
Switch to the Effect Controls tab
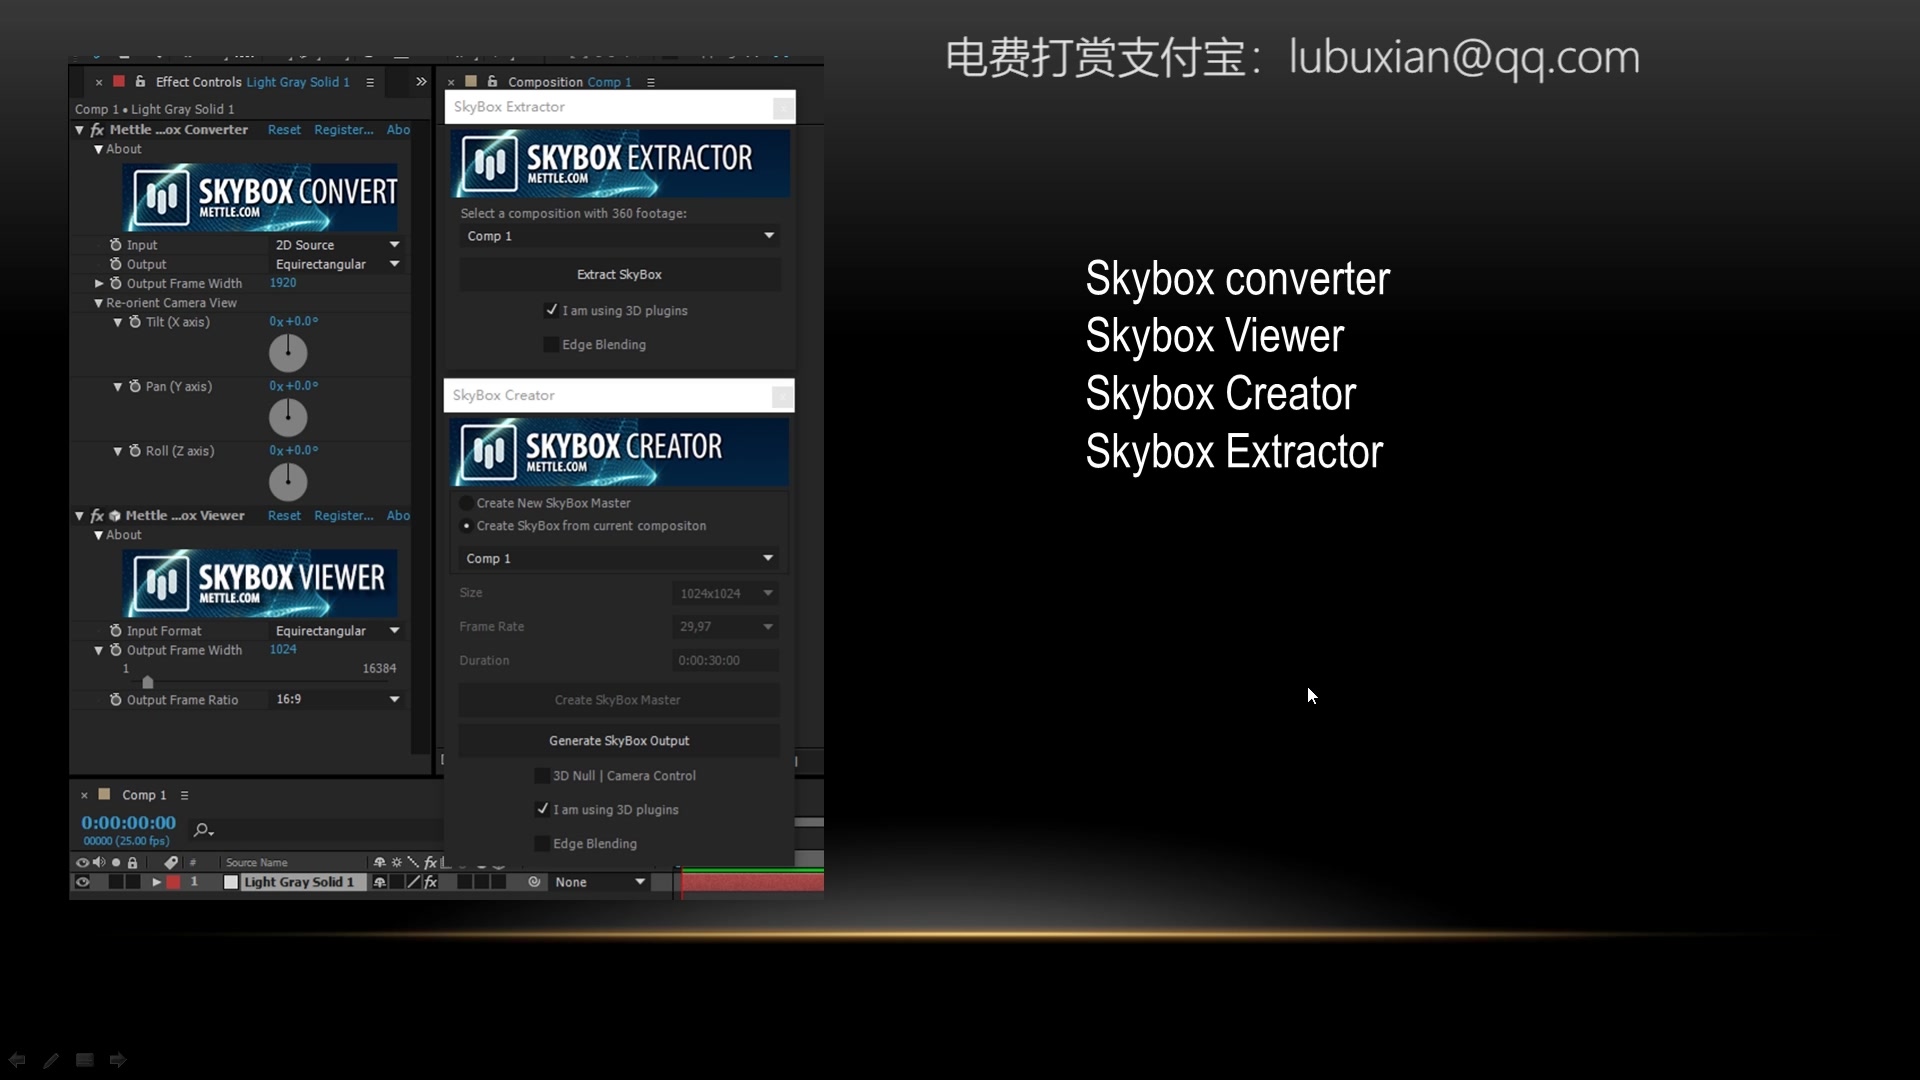252,82
